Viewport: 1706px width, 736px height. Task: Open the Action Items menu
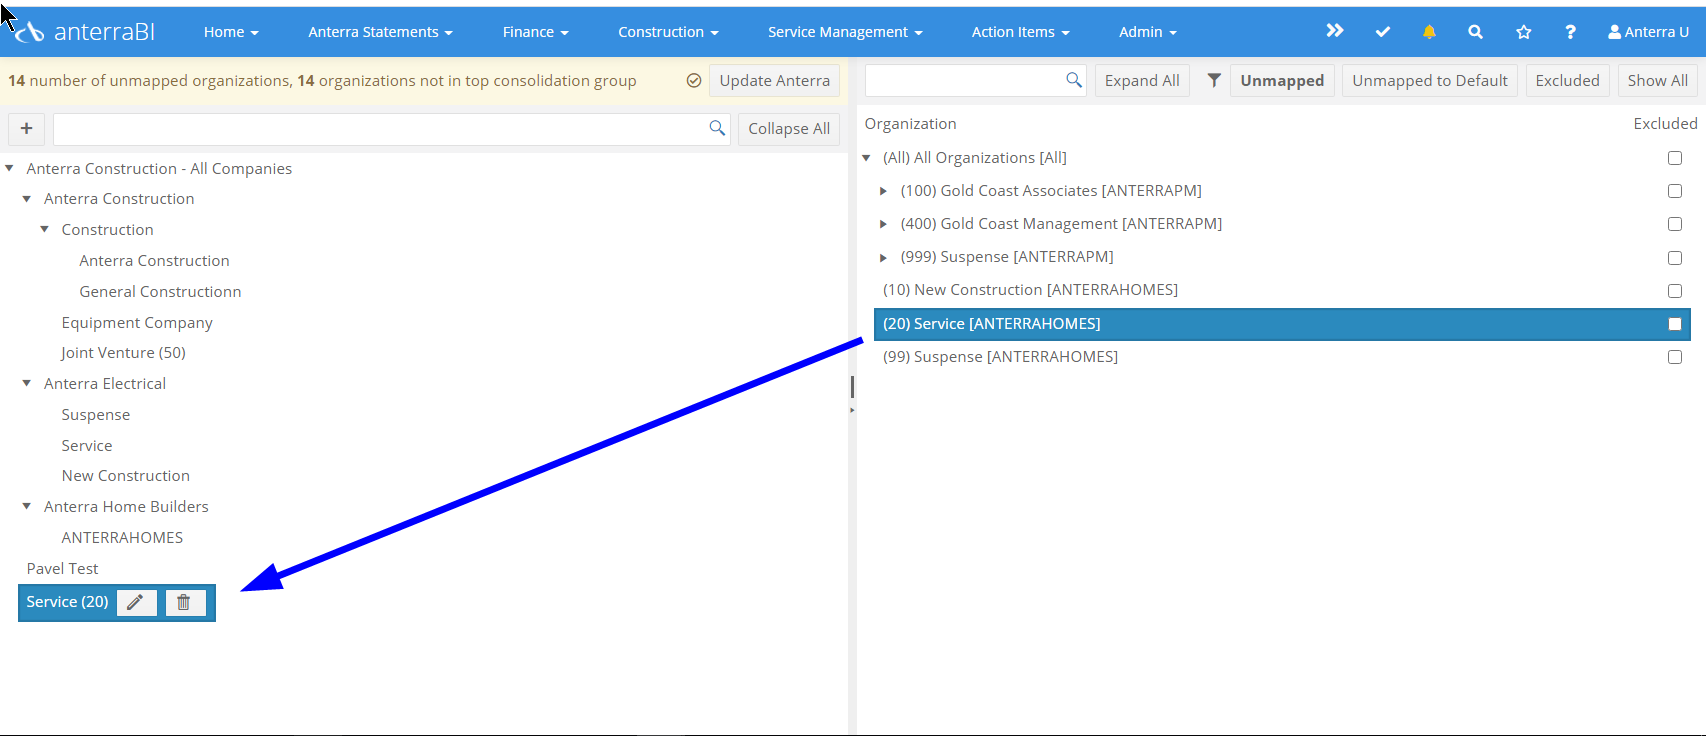click(x=1020, y=32)
